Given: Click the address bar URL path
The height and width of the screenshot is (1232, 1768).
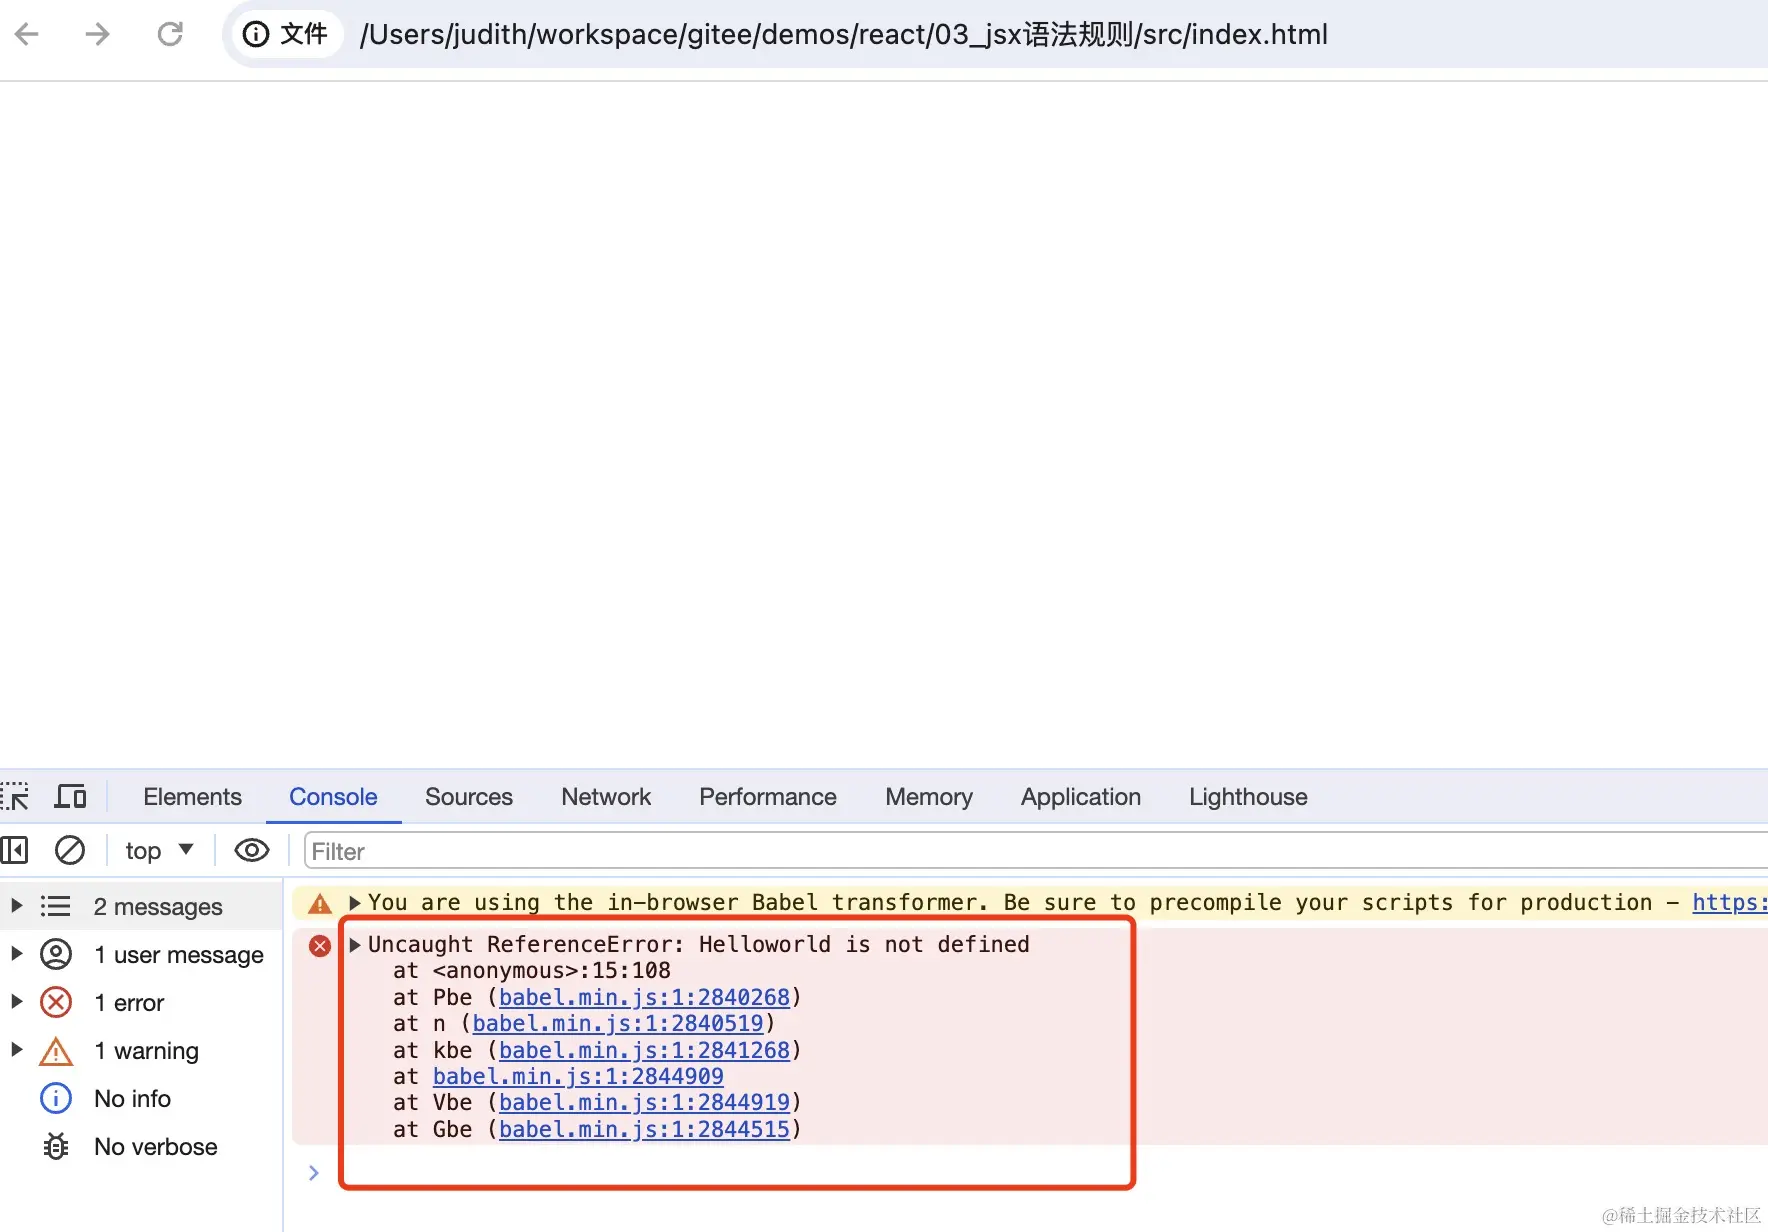Looking at the screenshot, I should click(843, 34).
